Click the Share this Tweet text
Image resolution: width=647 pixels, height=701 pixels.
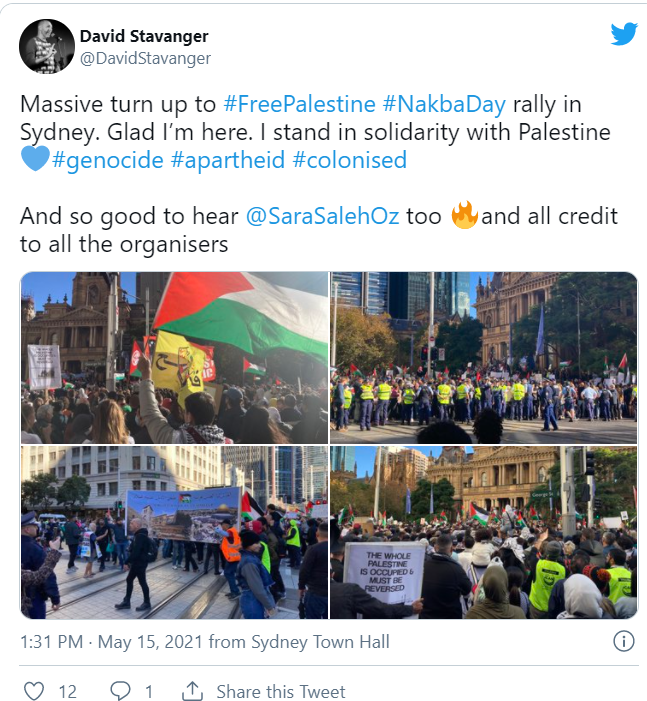click(x=281, y=692)
